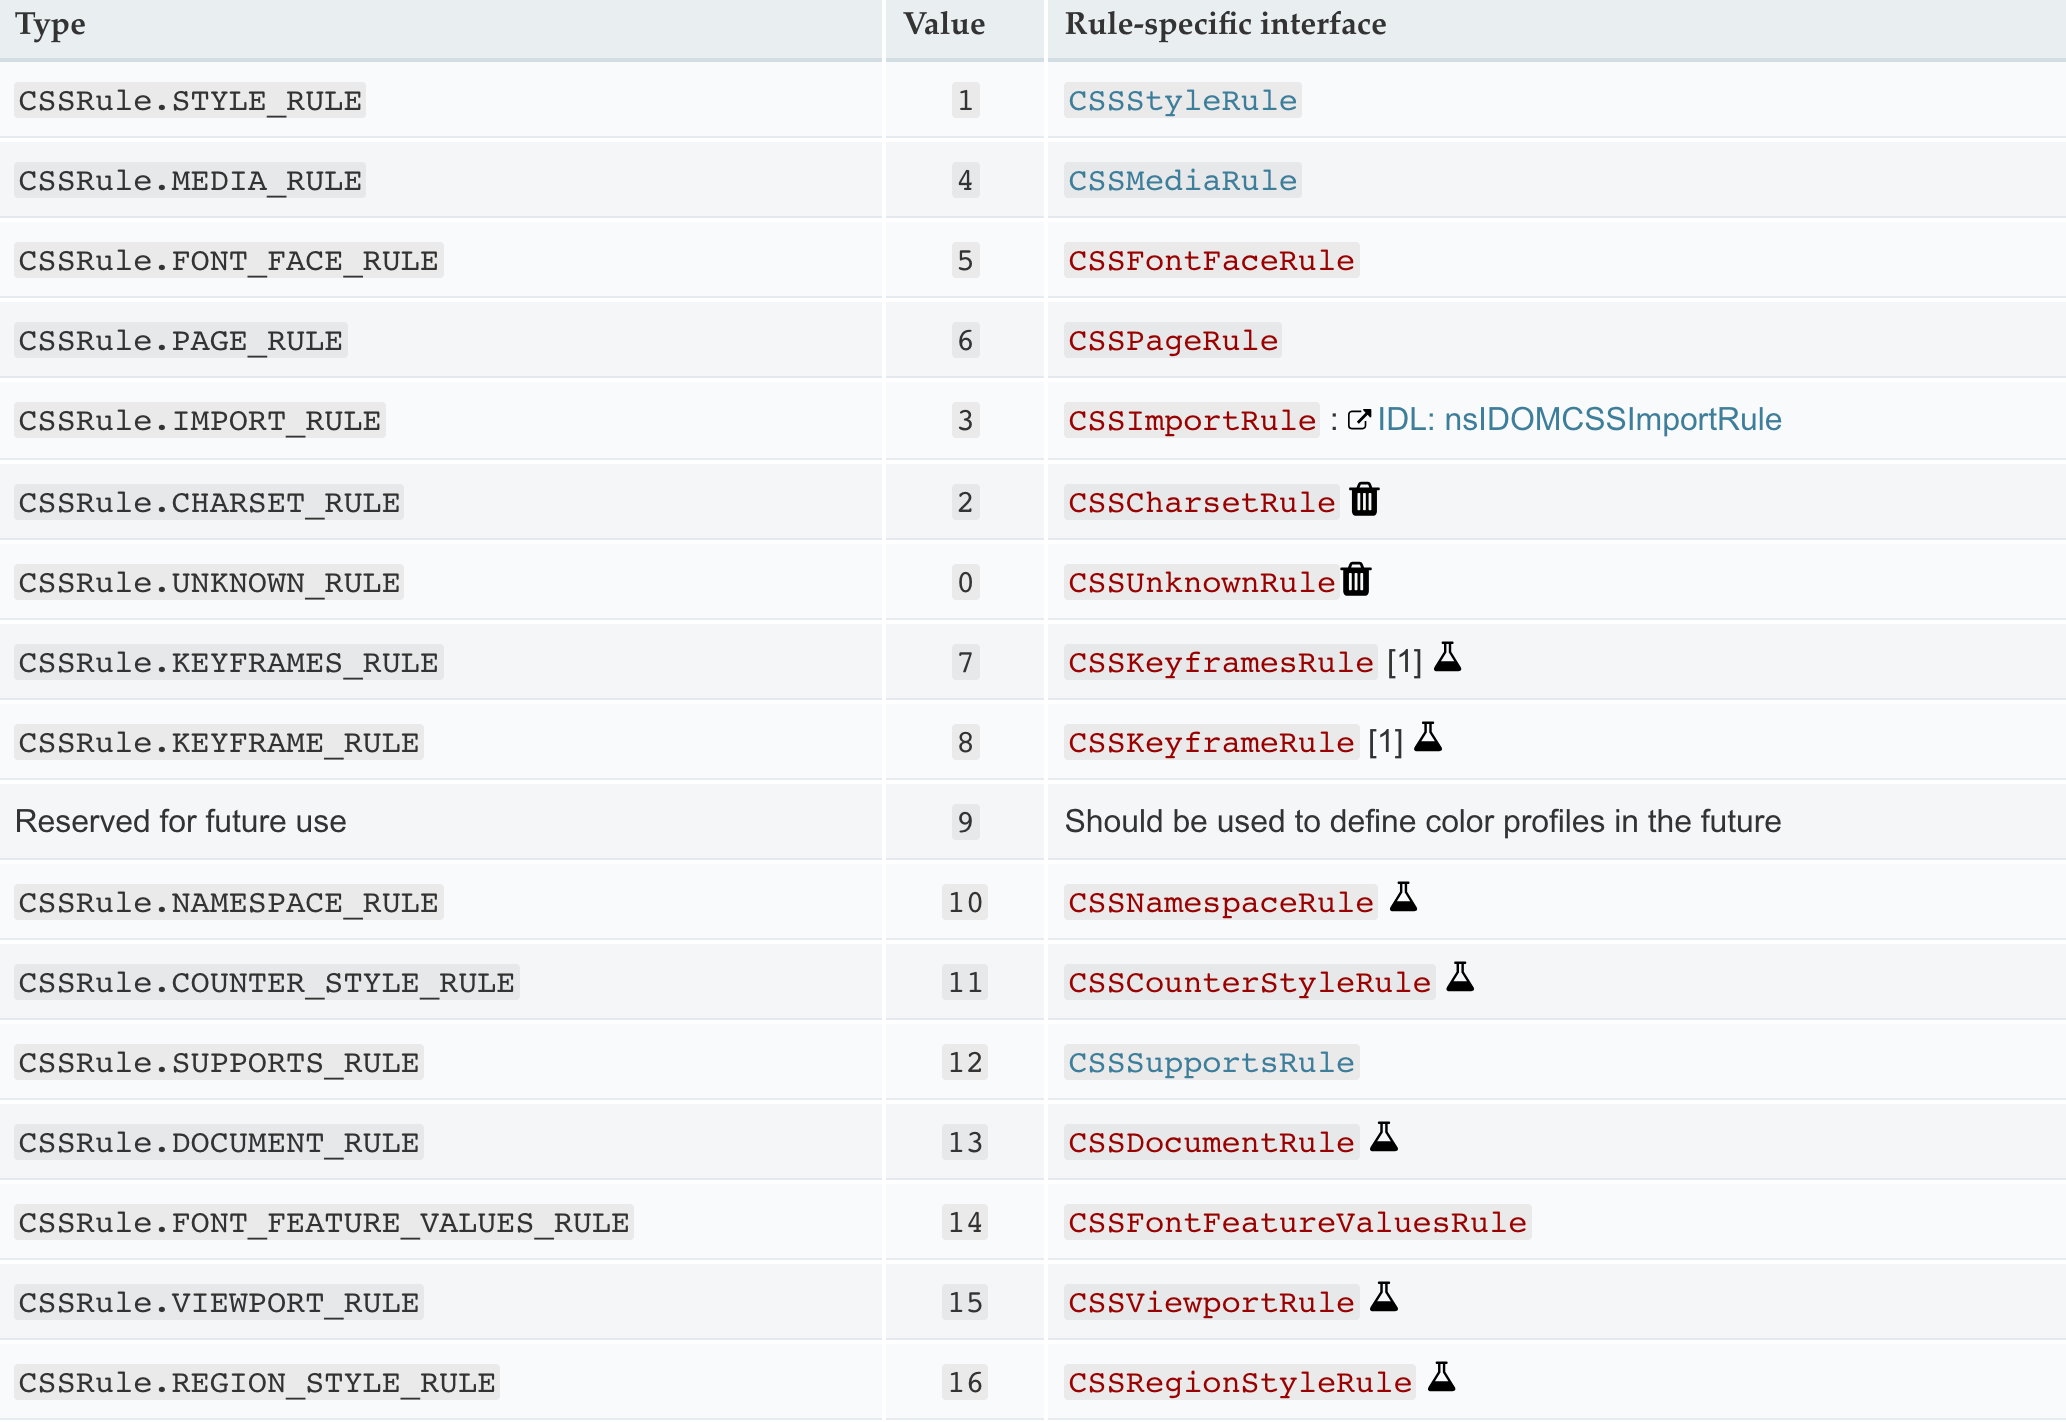Click the CSSImportRule link
Viewport: 2066px width, 1422px height.
pyautogui.click(x=1192, y=421)
